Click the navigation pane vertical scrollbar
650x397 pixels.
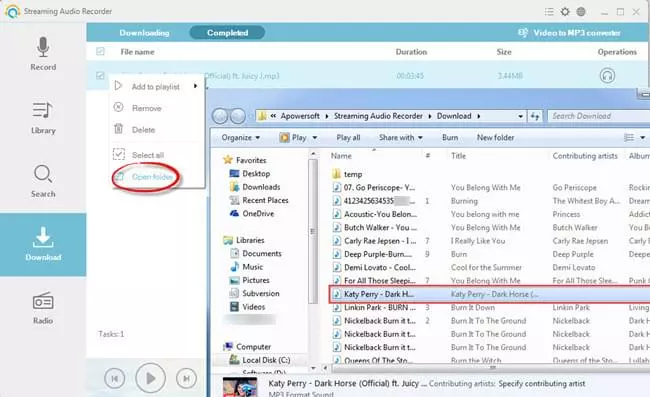click(313, 232)
